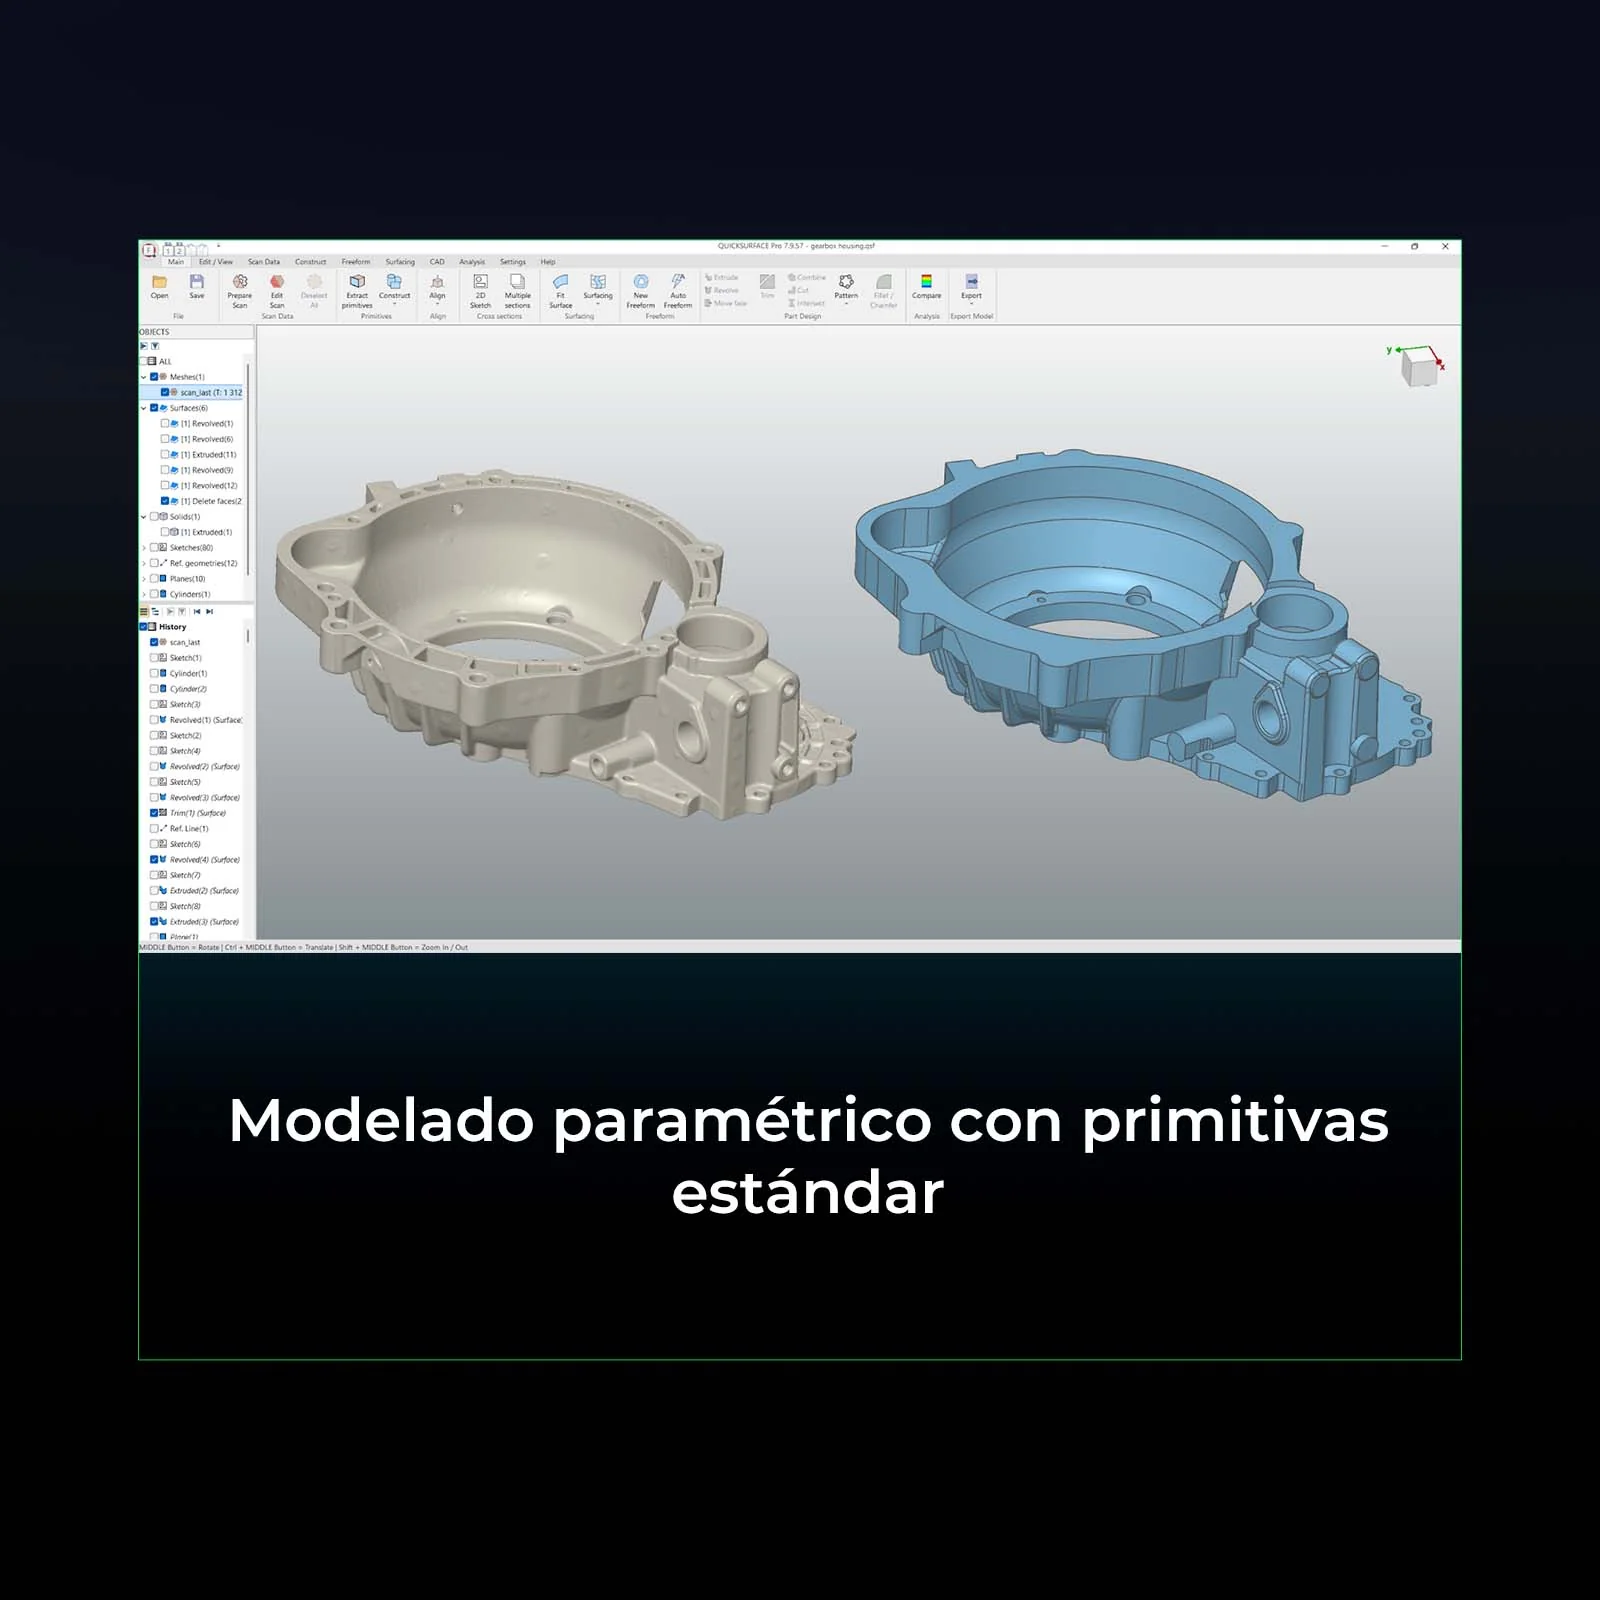Collapse the Surfaces(6) tree node
Image resolution: width=1600 pixels, height=1600 pixels.
point(144,408)
